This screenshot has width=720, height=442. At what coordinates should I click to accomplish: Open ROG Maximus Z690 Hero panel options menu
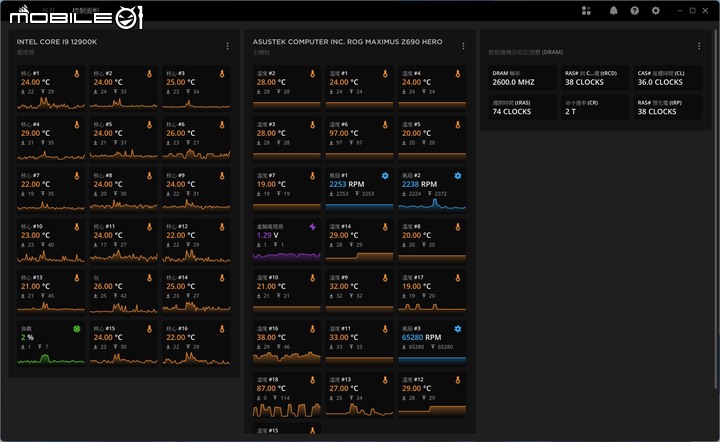(463, 46)
